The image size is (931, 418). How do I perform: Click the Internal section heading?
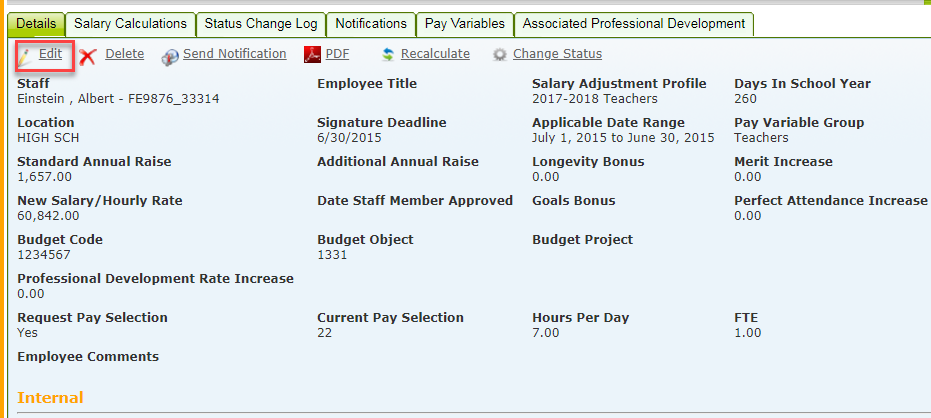[50, 397]
